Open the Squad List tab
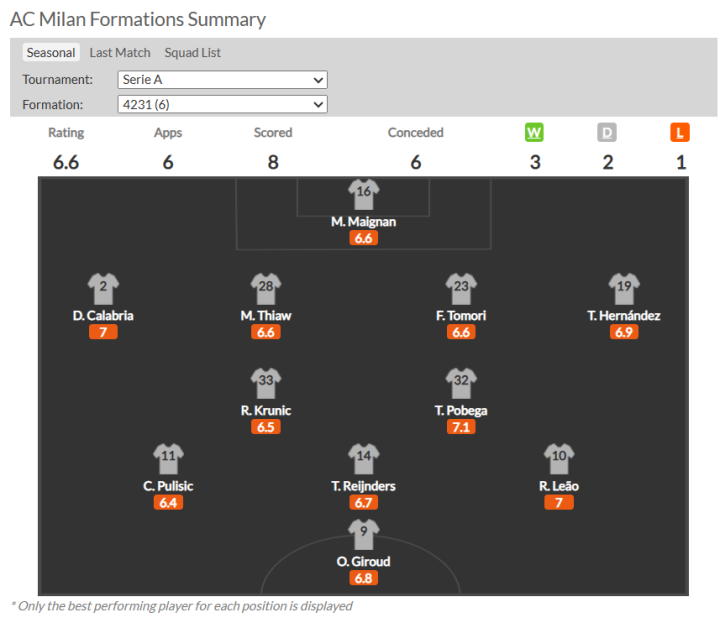Image resolution: width=720 pixels, height=623 pixels. click(193, 53)
